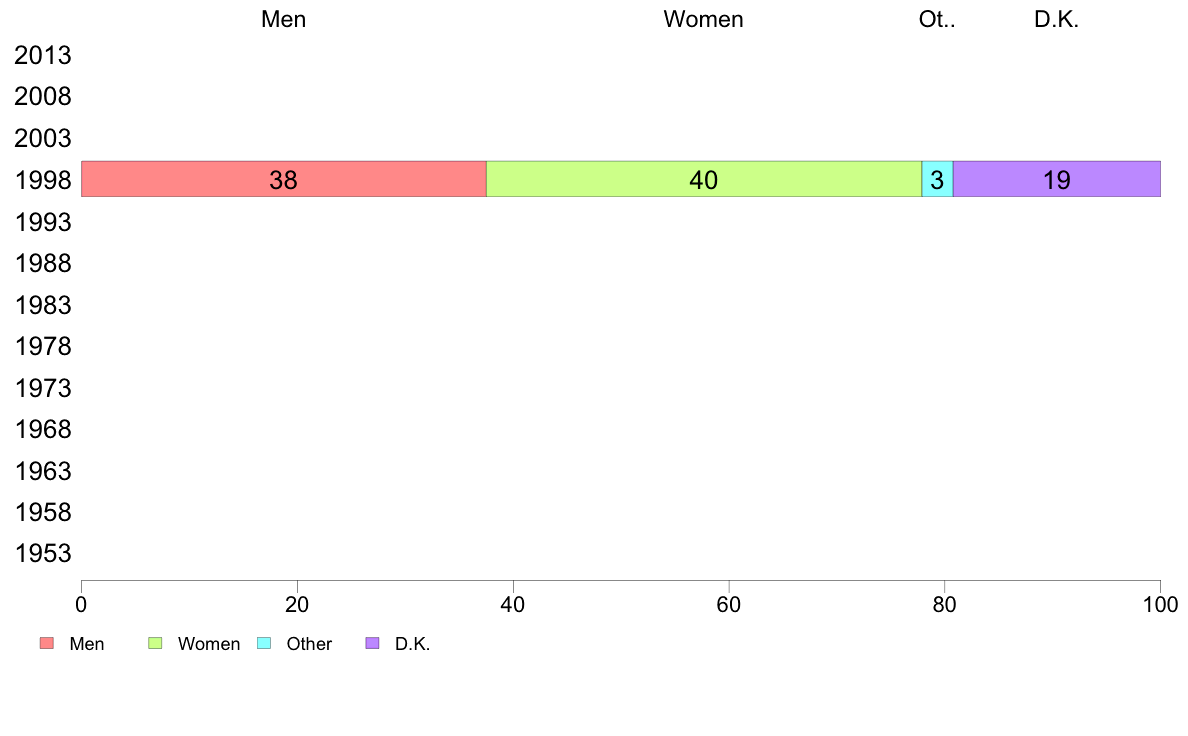Select the green Women bar segment showing 40
The image size is (1188, 736).
pyautogui.click(x=704, y=179)
